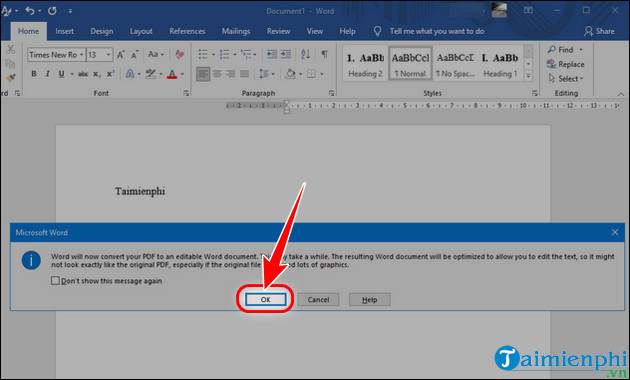Click the Help button in the dialog
This screenshot has width=630, height=380.
pyautogui.click(x=369, y=300)
